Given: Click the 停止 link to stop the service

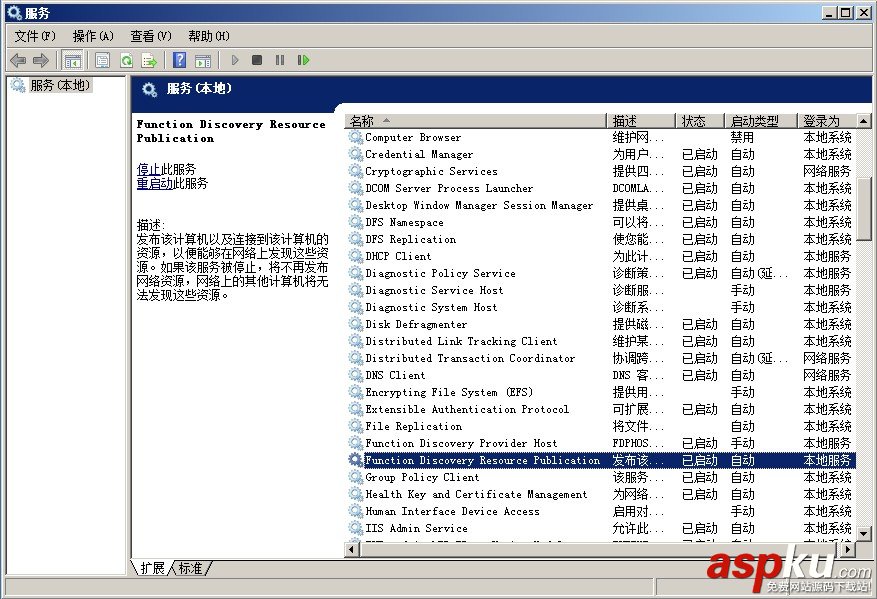Looking at the screenshot, I should coord(148,169).
